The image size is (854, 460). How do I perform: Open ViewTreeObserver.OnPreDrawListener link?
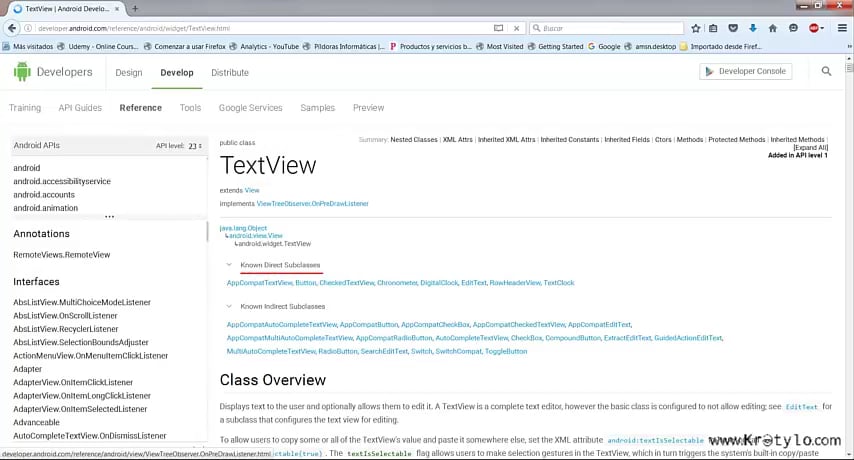[313, 204]
